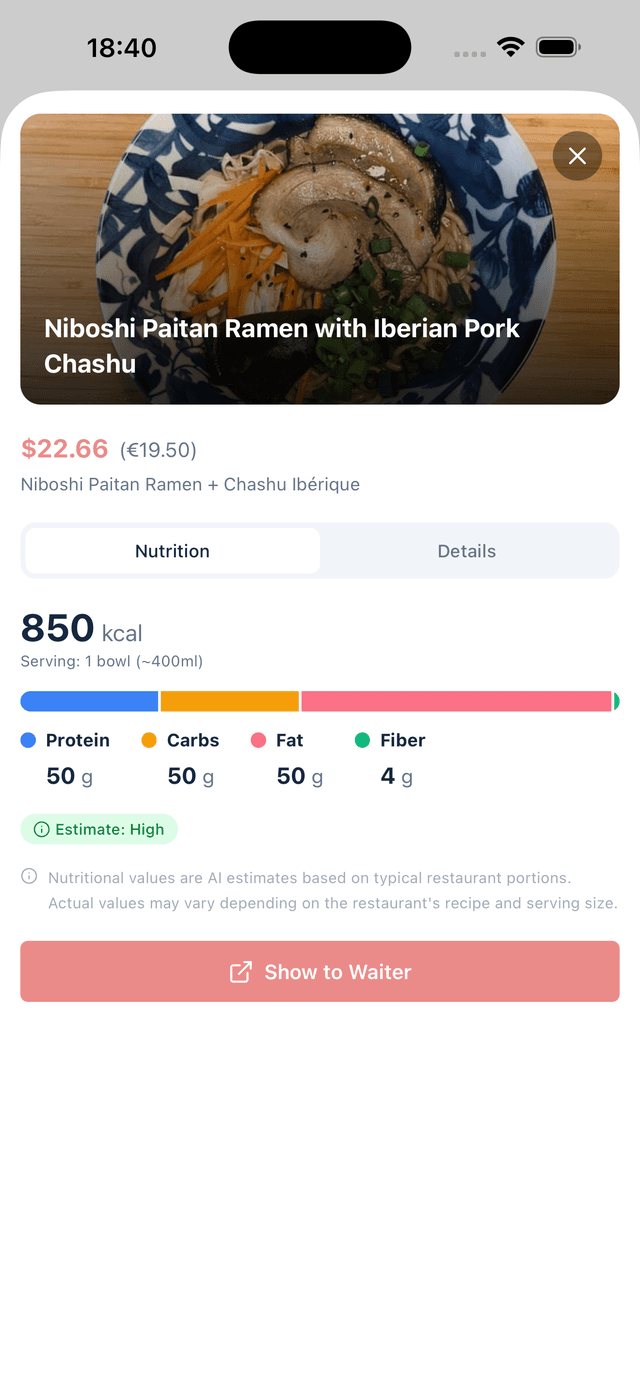Tap the battery indicator
This screenshot has width=640, height=1391.
pyautogui.click(x=557, y=46)
